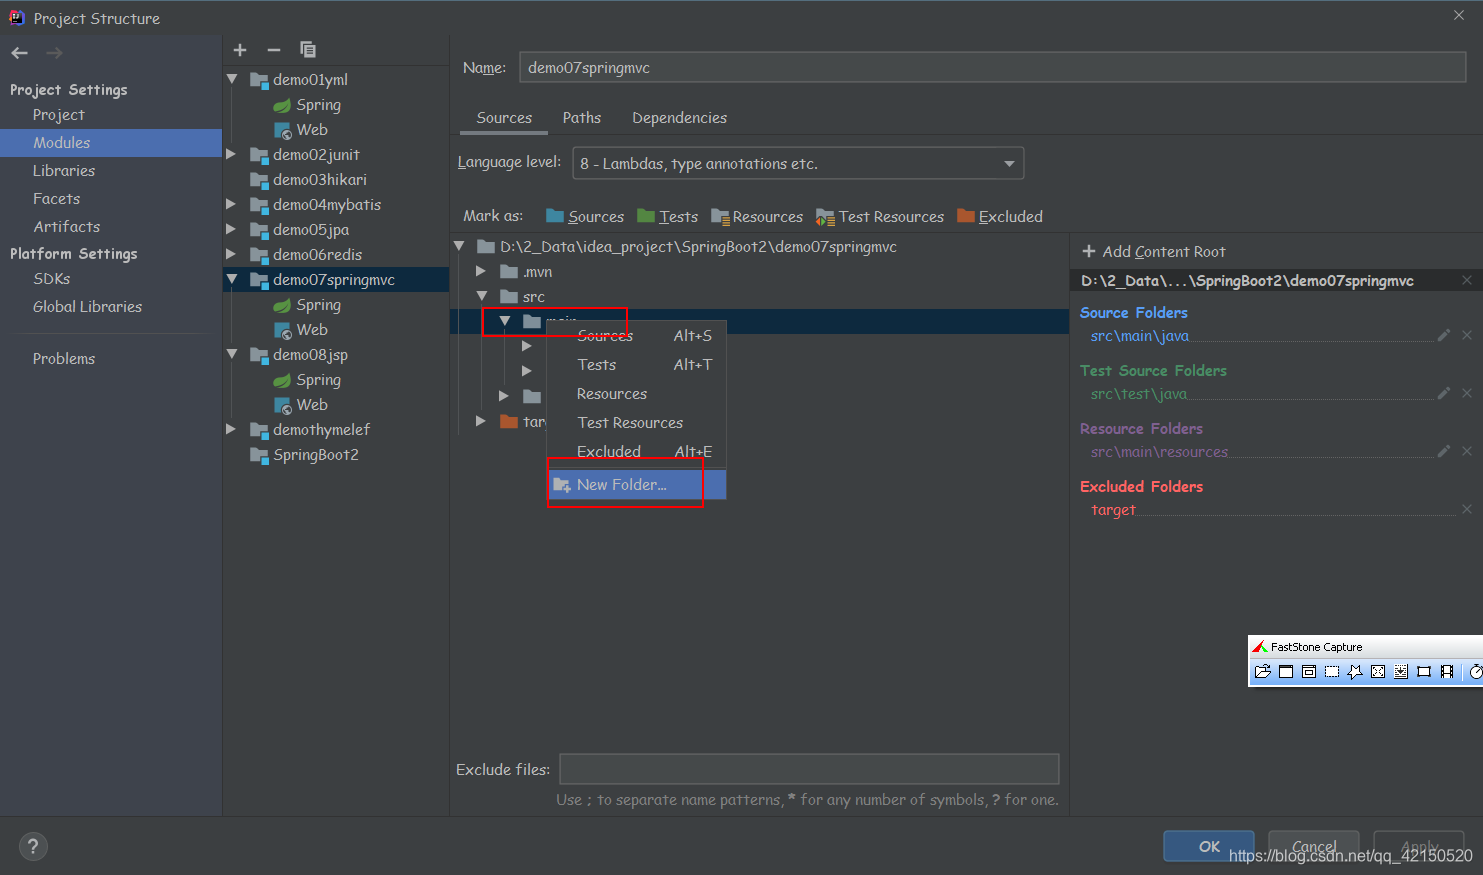Image resolution: width=1483 pixels, height=875 pixels.
Task: Mark as Resources in the Mark as bar
Action: tap(757, 216)
